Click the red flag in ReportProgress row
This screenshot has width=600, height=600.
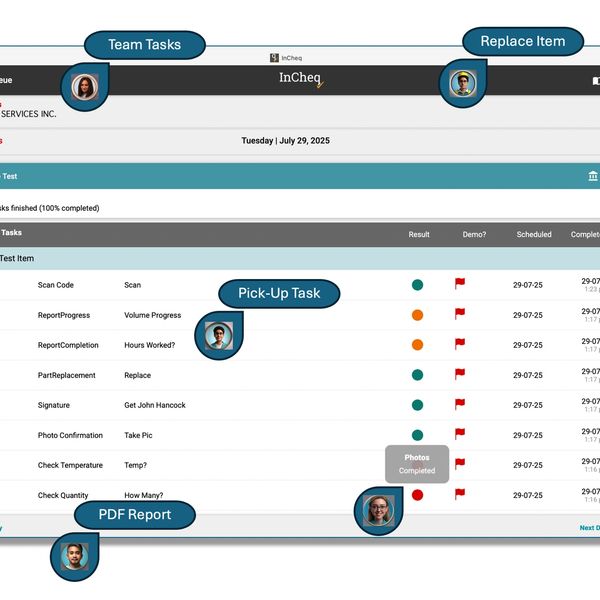(460, 314)
